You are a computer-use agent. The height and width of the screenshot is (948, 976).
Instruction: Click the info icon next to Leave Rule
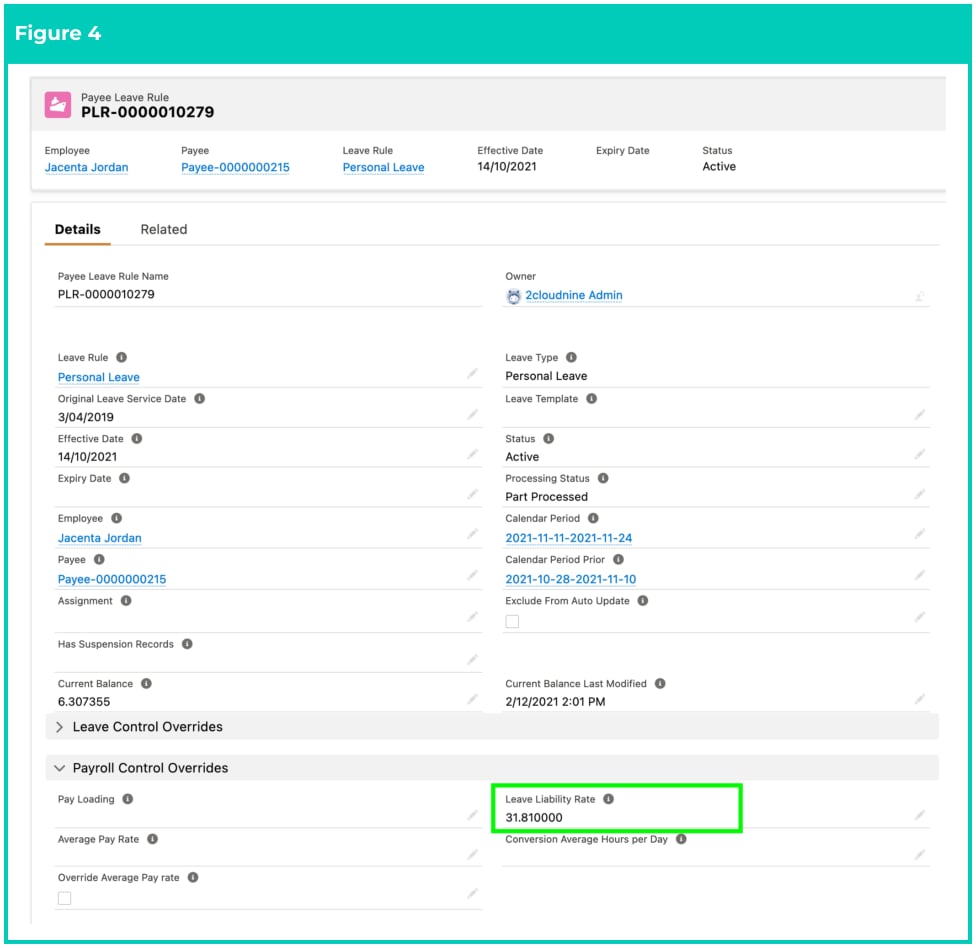(121, 357)
